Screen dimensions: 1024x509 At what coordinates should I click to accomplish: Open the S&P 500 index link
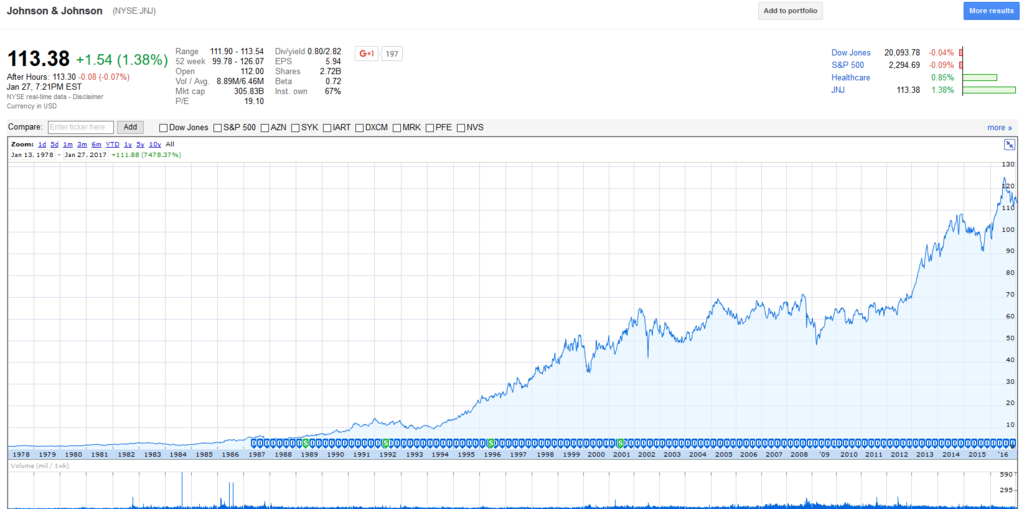[847, 65]
